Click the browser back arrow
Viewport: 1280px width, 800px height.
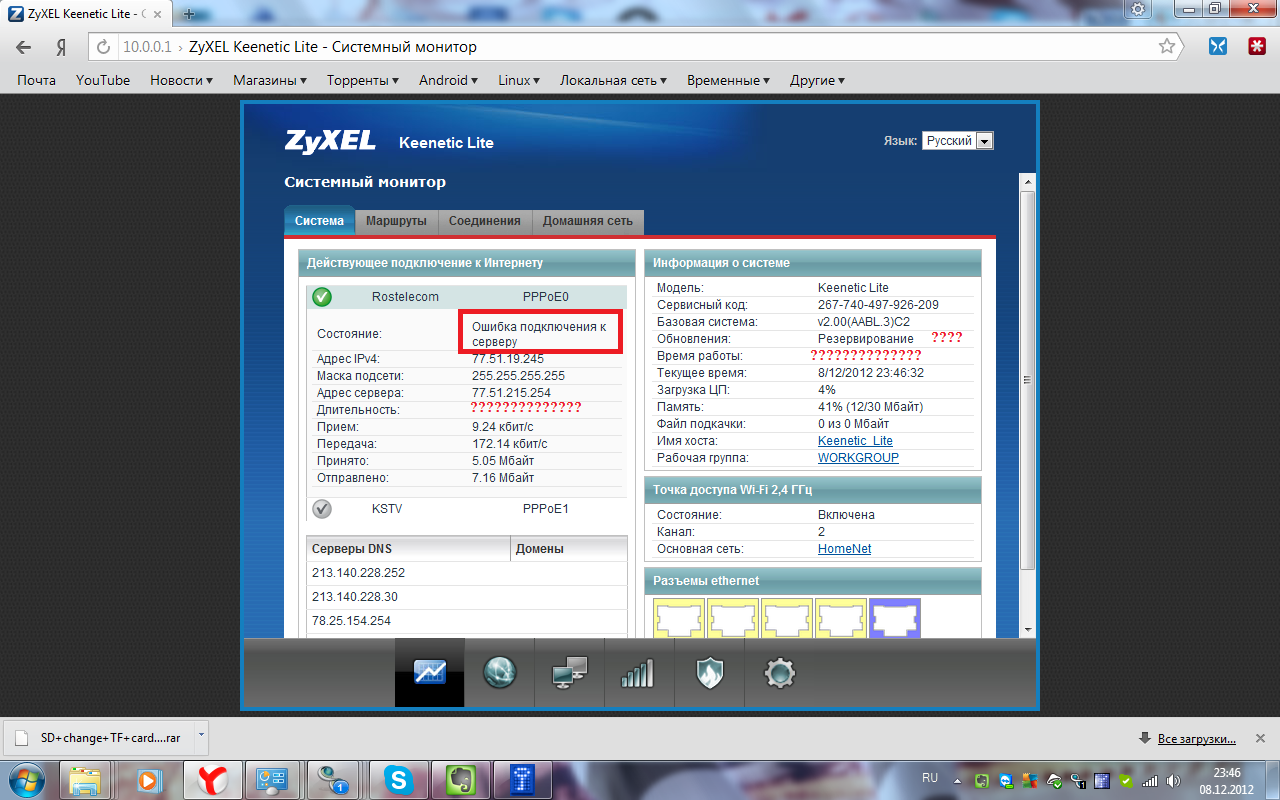(x=24, y=47)
